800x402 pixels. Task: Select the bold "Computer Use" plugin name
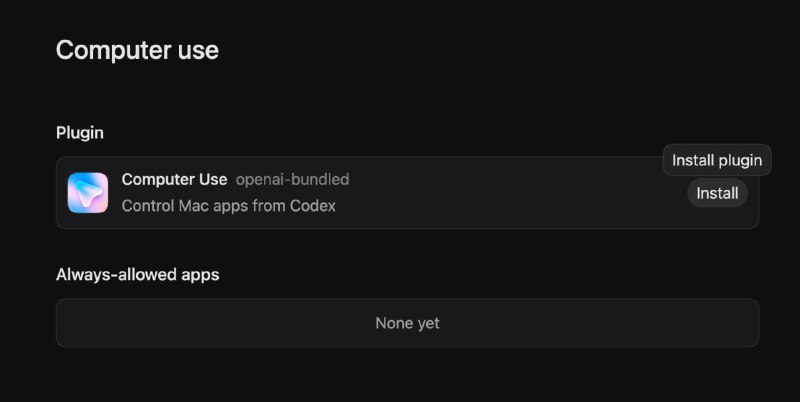point(174,180)
